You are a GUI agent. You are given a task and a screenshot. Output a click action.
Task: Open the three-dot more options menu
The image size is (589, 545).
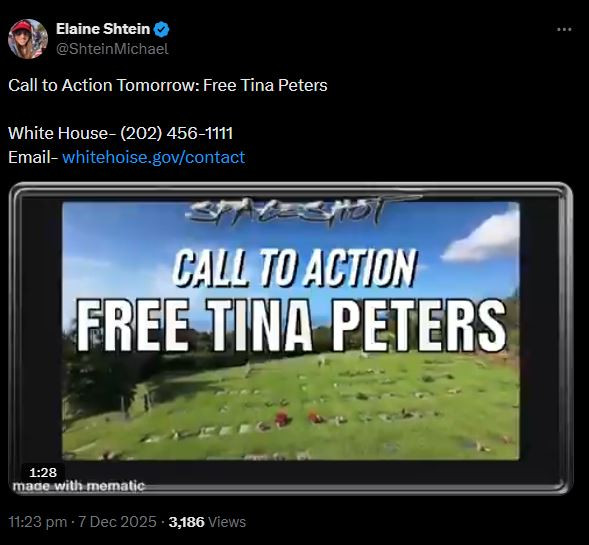pyautogui.click(x=564, y=29)
